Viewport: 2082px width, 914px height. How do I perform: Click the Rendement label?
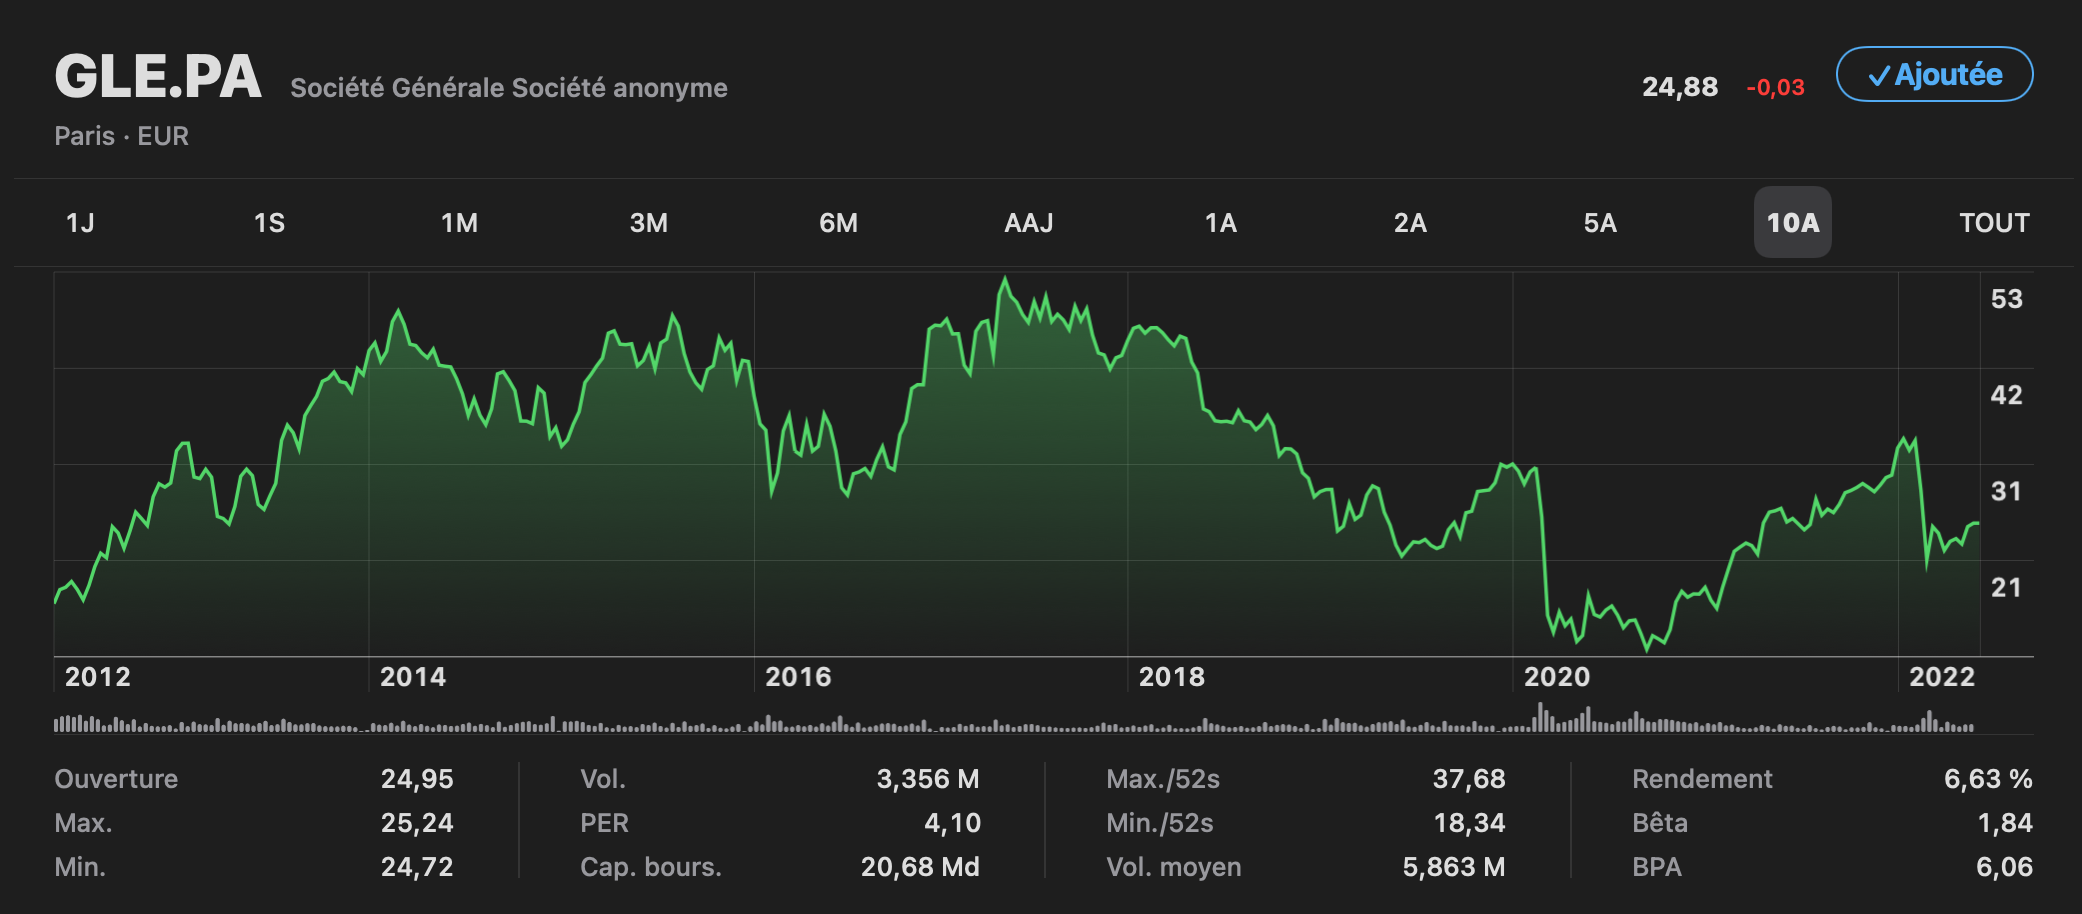click(x=1702, y=779)
